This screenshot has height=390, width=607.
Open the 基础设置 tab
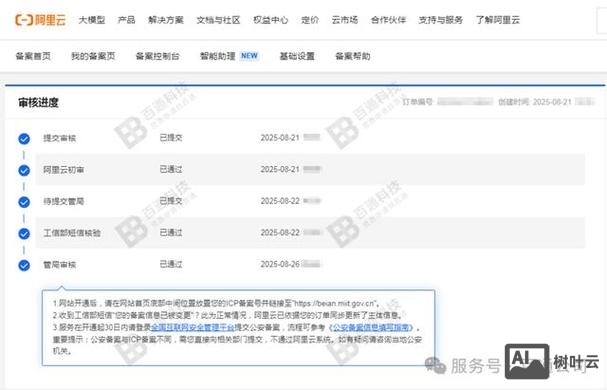point(297,56)
